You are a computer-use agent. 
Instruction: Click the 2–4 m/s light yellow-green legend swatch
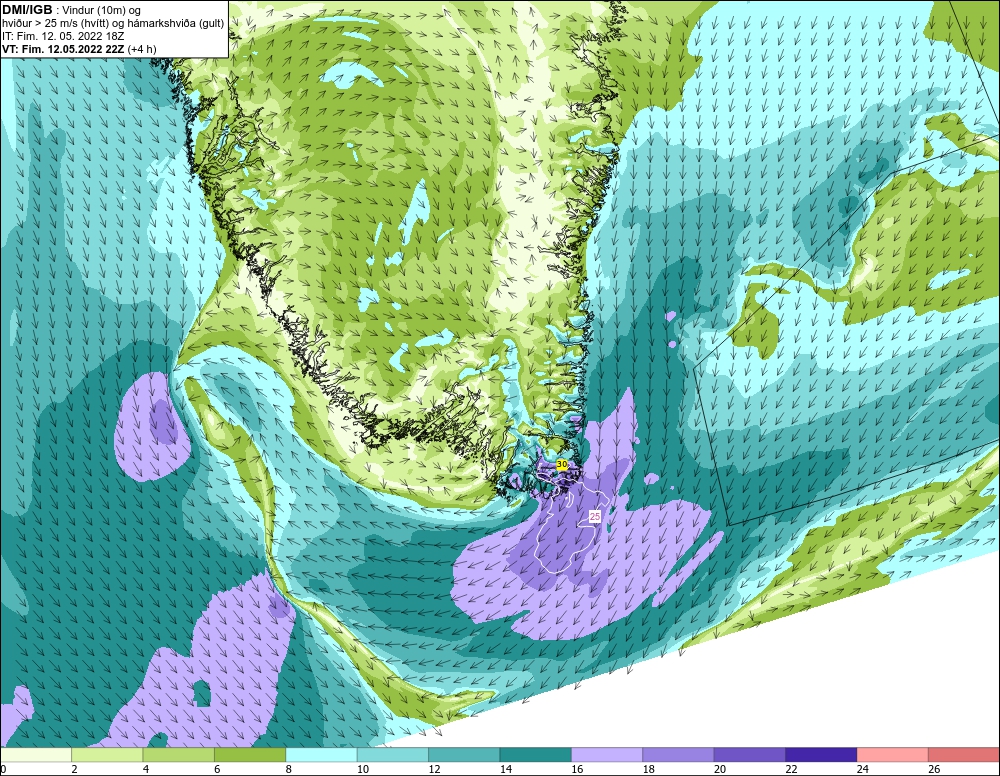tap(107, 754)
